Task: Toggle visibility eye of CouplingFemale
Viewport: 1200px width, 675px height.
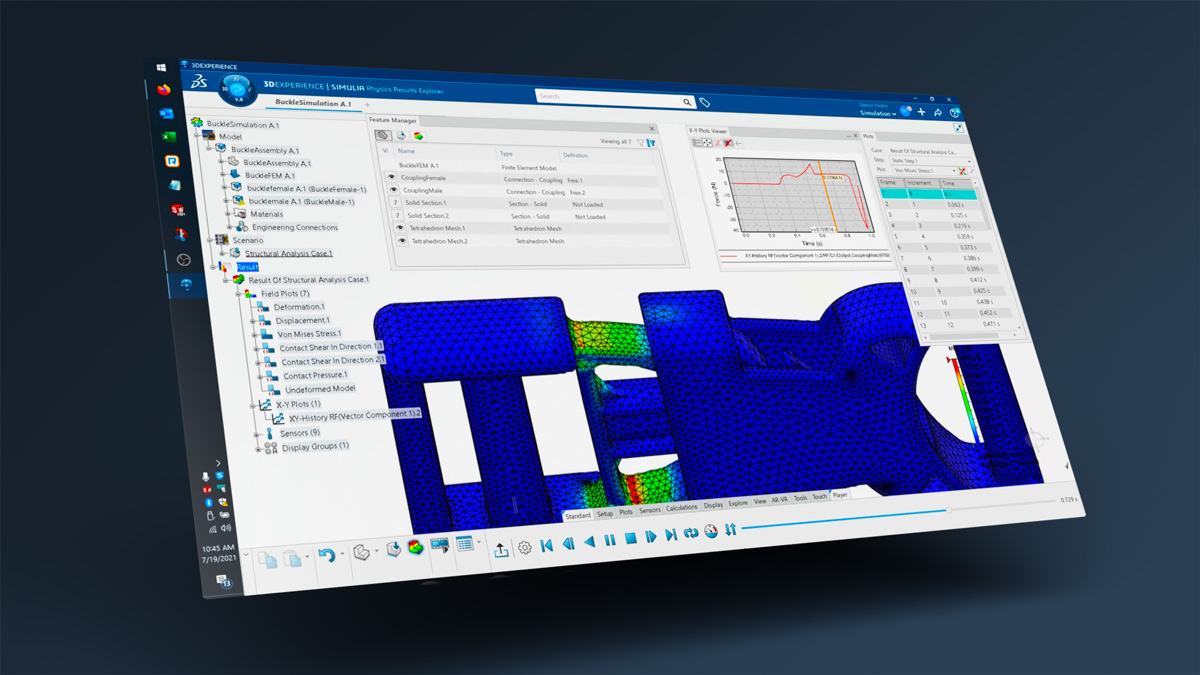Action: tap(392, 177)
